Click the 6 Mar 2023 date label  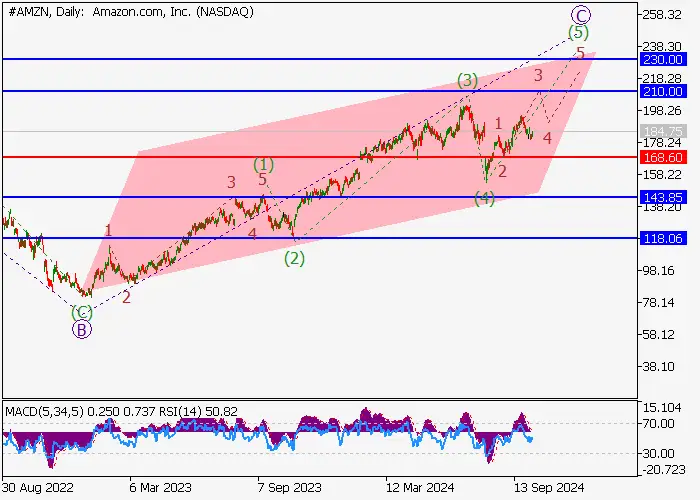[161, 487]
